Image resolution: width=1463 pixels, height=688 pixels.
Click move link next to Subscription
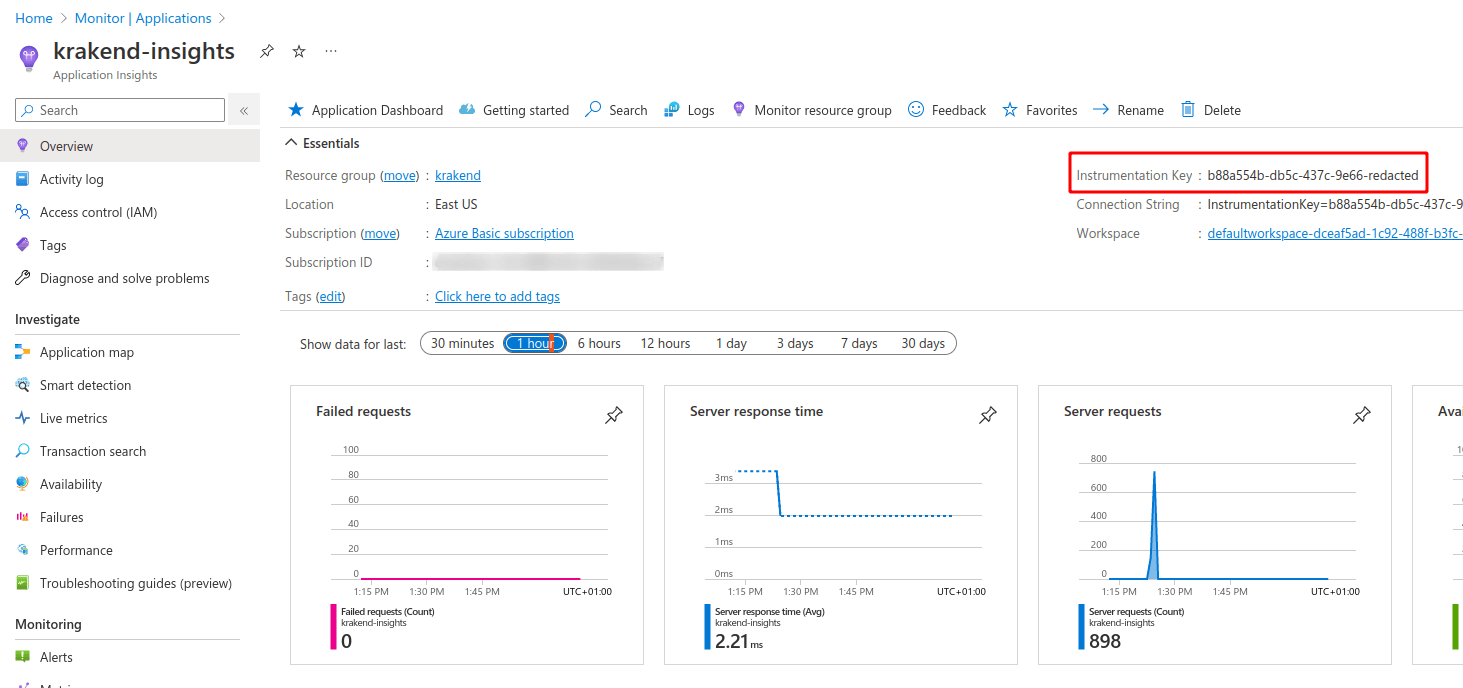click(380, 233)
